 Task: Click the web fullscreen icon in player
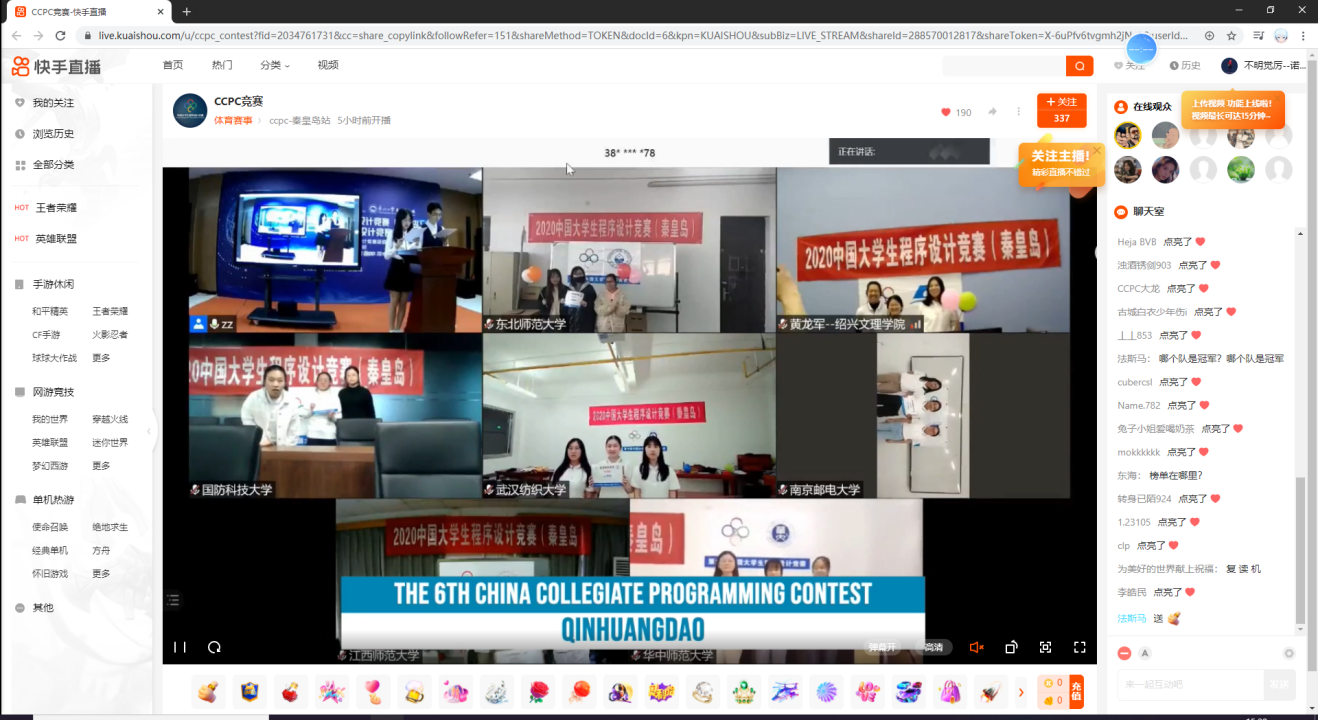coord(1045,647)
